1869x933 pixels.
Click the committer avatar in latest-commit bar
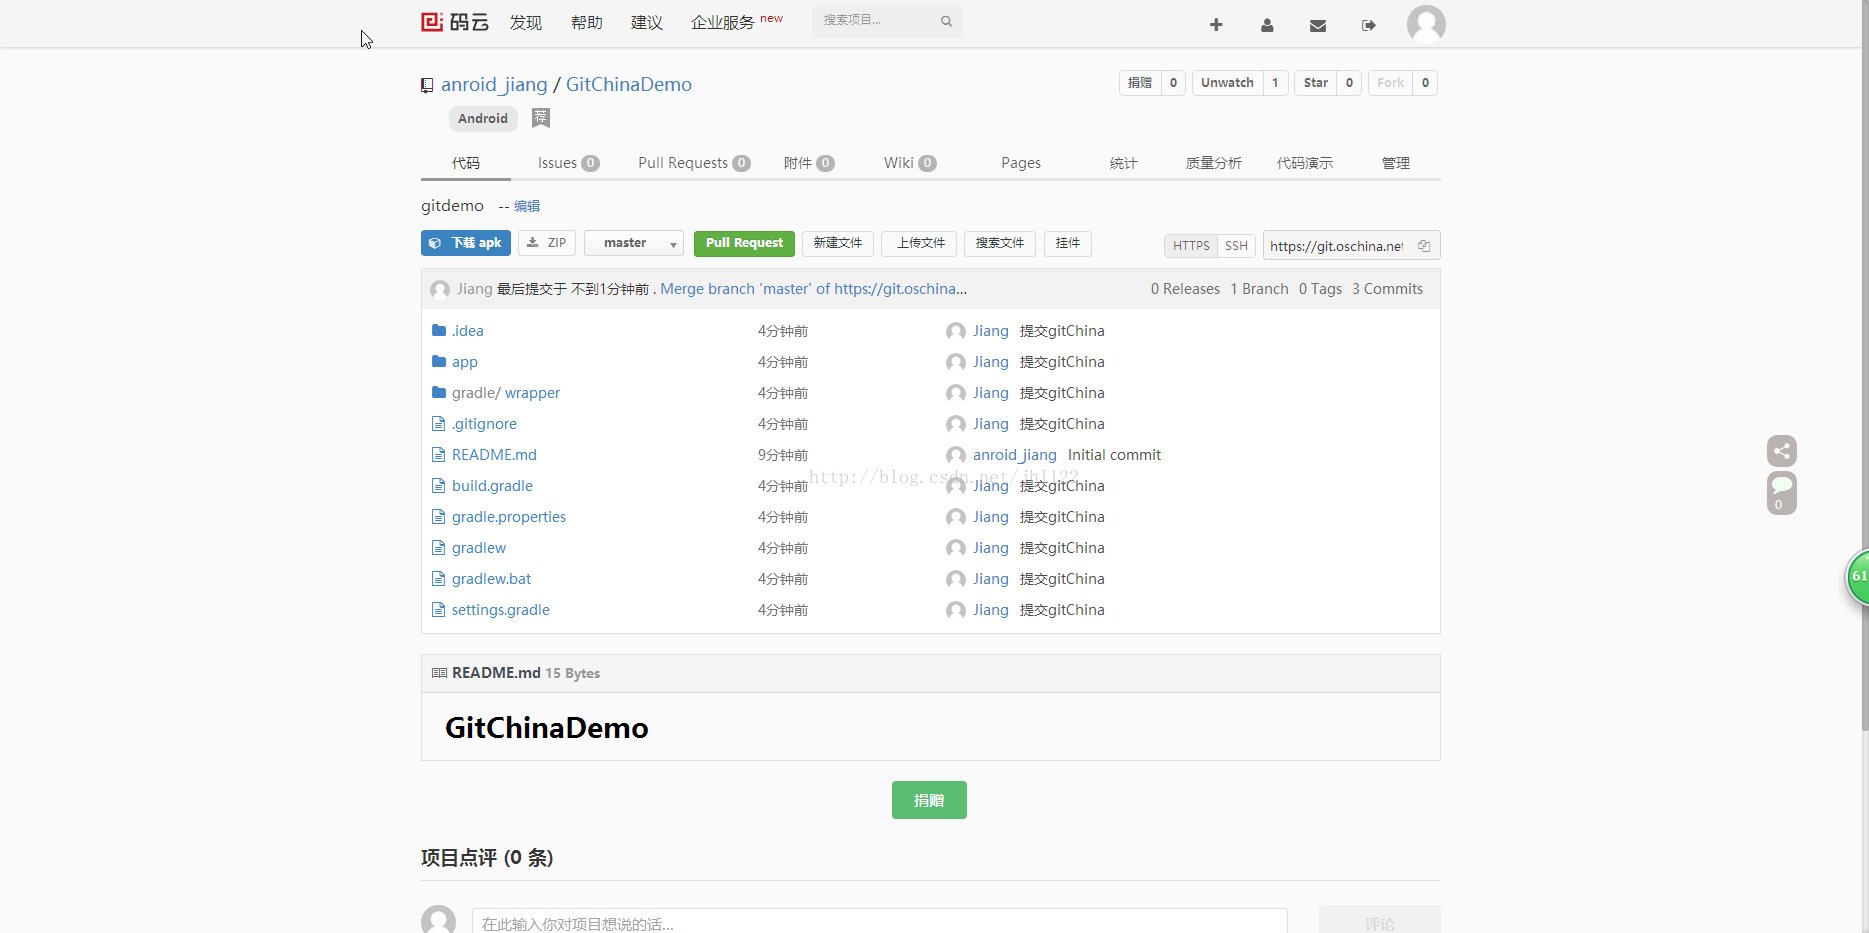(440, 289)
